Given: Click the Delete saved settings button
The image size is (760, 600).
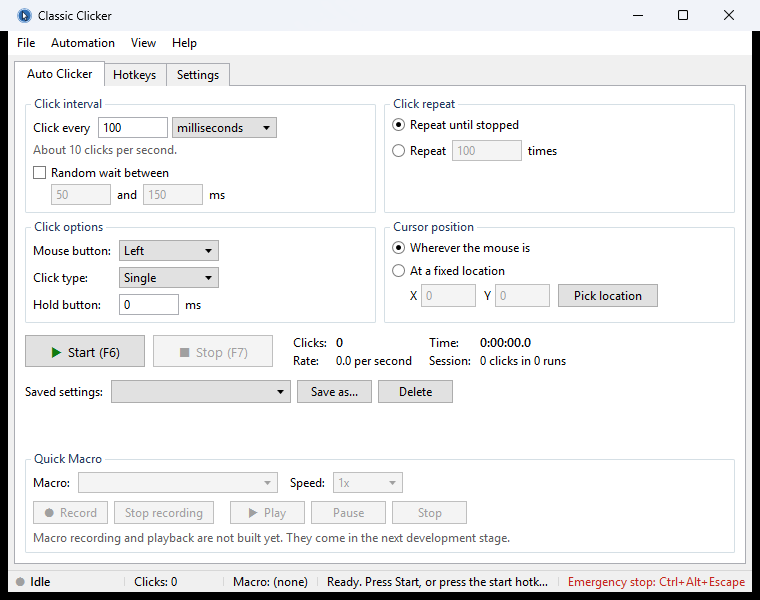Looking at the screenshot, I should point(415,392).
